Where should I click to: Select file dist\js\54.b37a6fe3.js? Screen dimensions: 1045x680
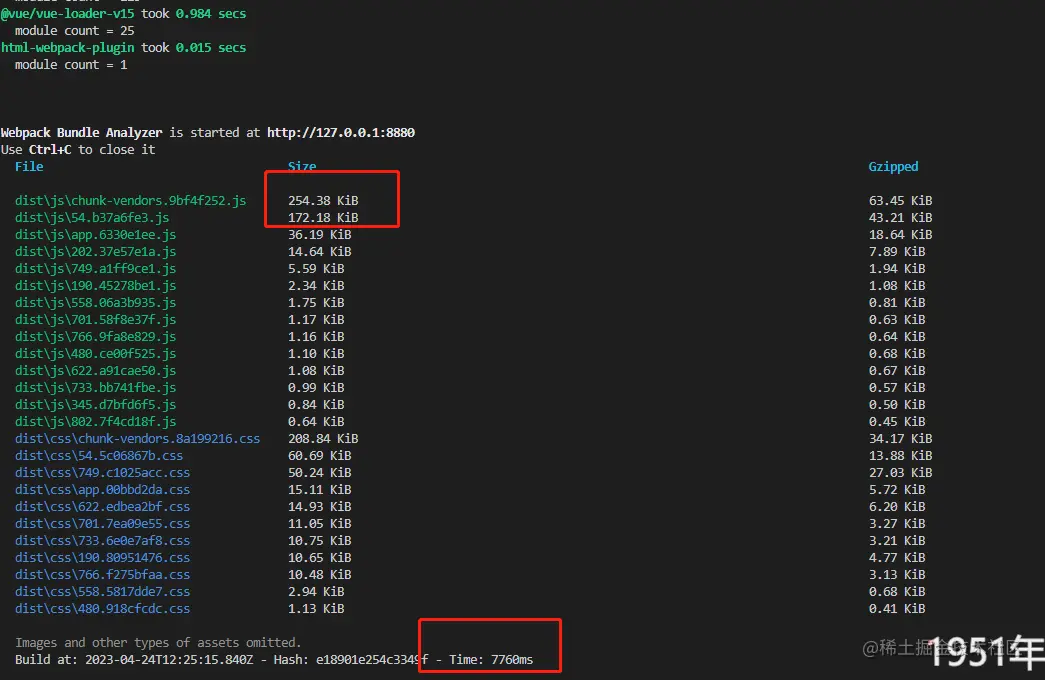[92, 218]
